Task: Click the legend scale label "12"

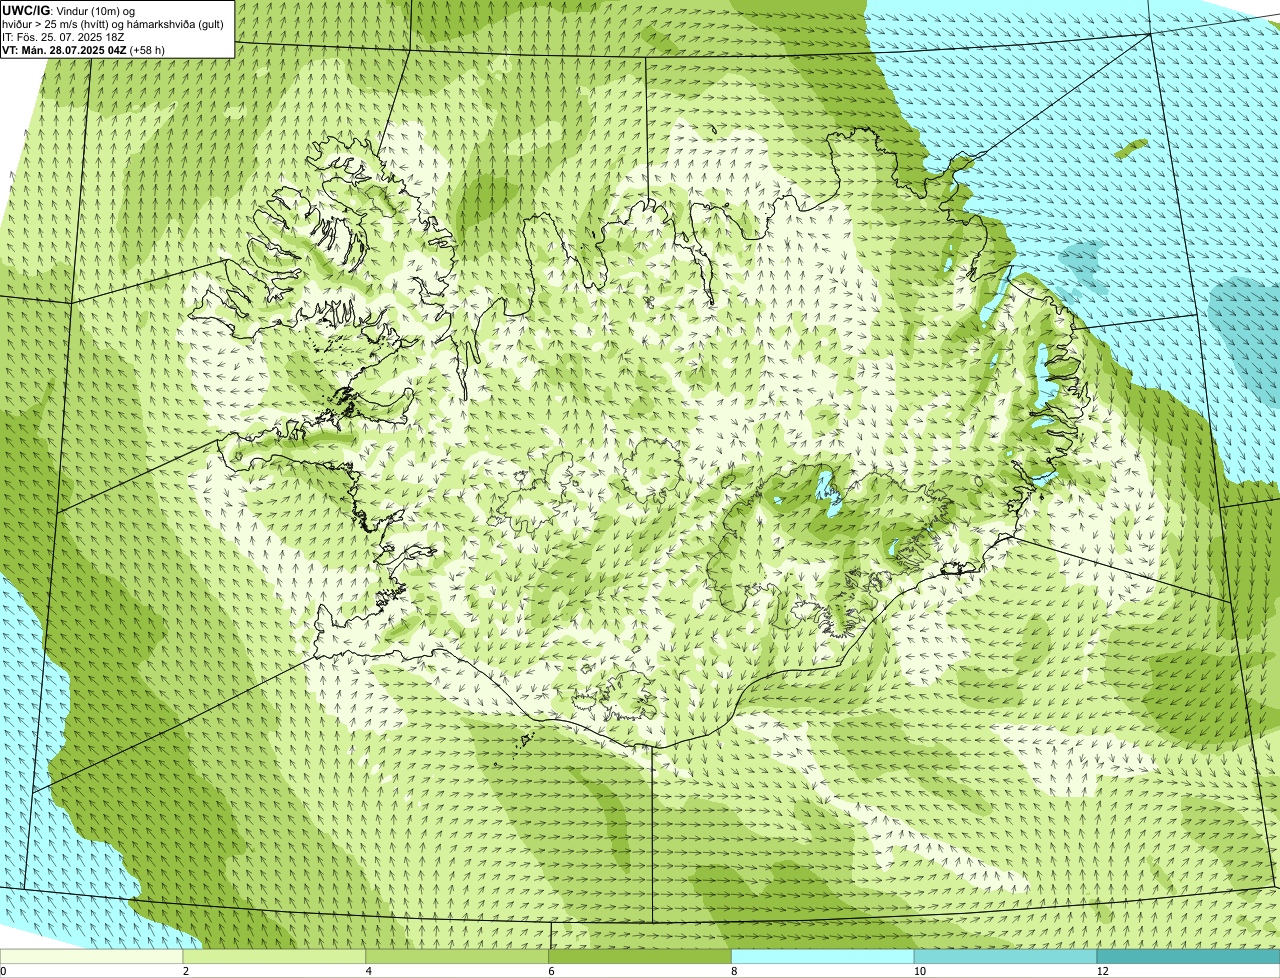Action: (1102, 971)
